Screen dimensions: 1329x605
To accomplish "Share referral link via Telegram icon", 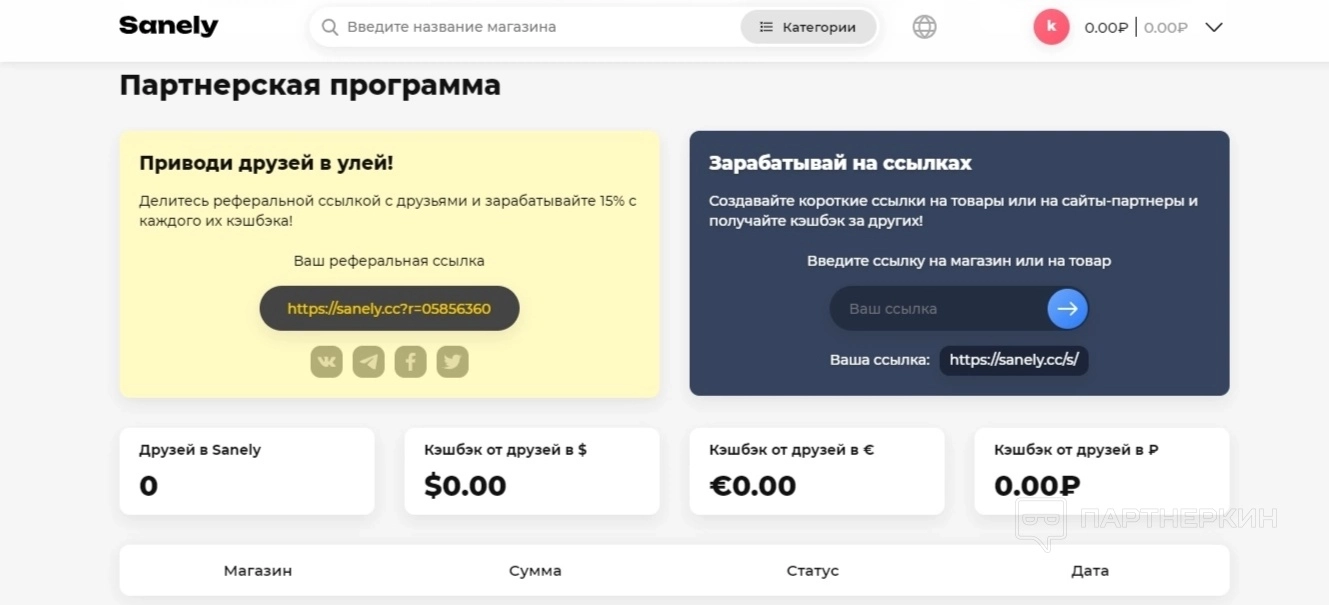I will point(369,362).
